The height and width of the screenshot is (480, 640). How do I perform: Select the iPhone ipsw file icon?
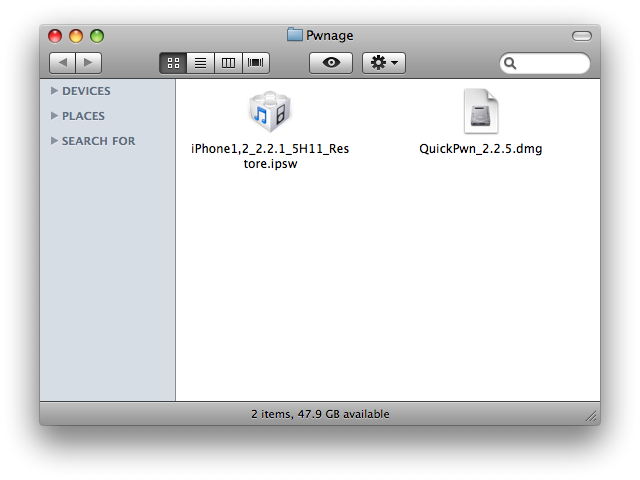click(270, 111)
